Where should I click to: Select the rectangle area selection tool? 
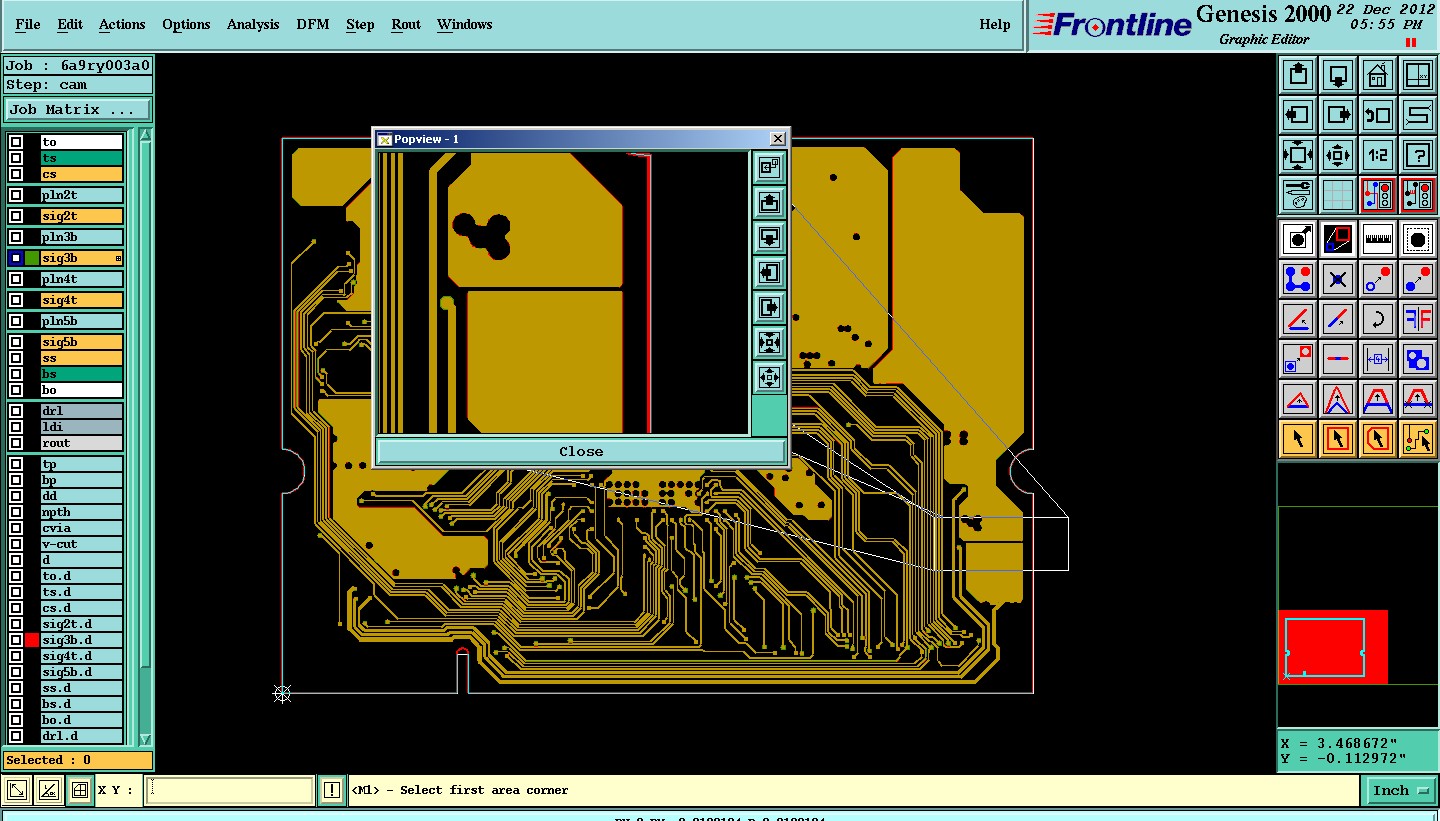[1338, 438]
